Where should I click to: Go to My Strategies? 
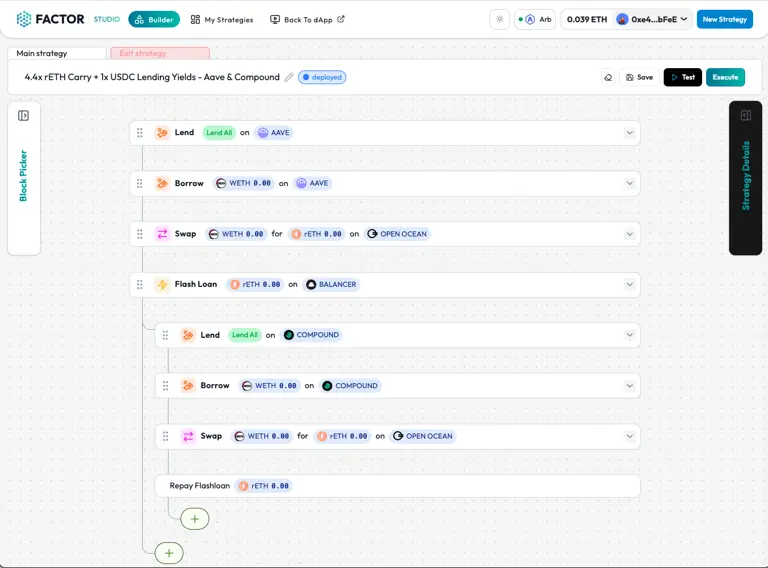point(222,20)
